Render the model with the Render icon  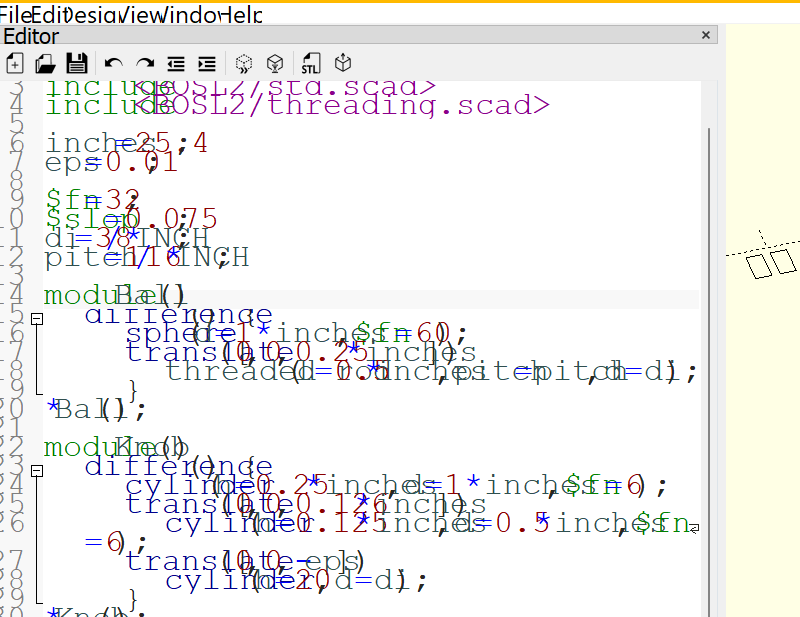click(x=274, y=64)
